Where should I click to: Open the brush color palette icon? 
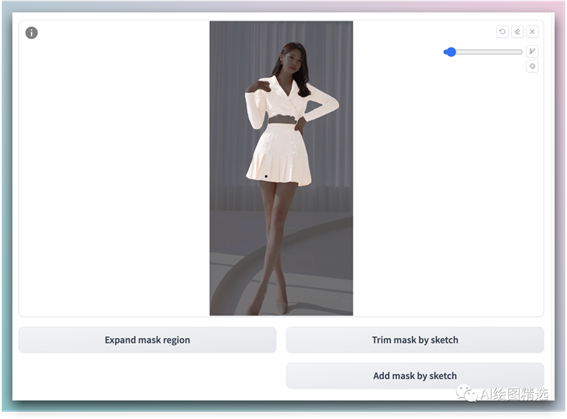[x=532, y=67]
